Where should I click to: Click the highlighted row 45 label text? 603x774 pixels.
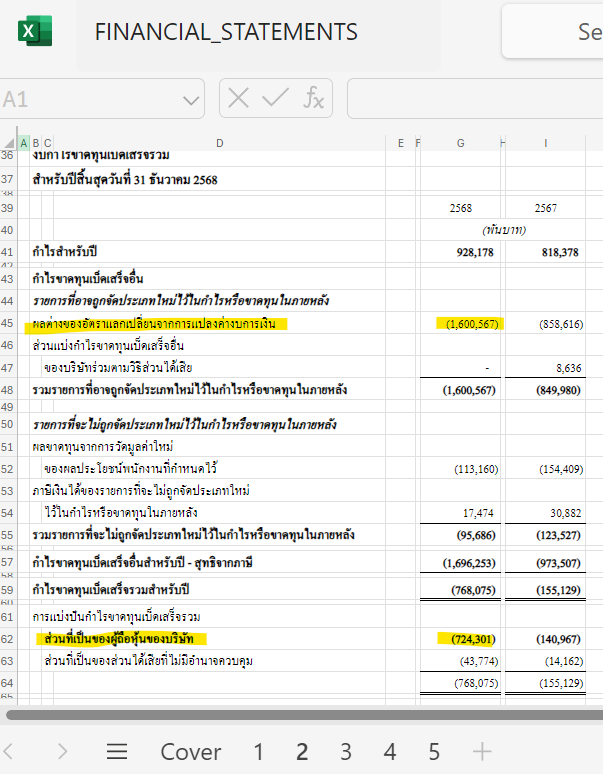point(154,324)
